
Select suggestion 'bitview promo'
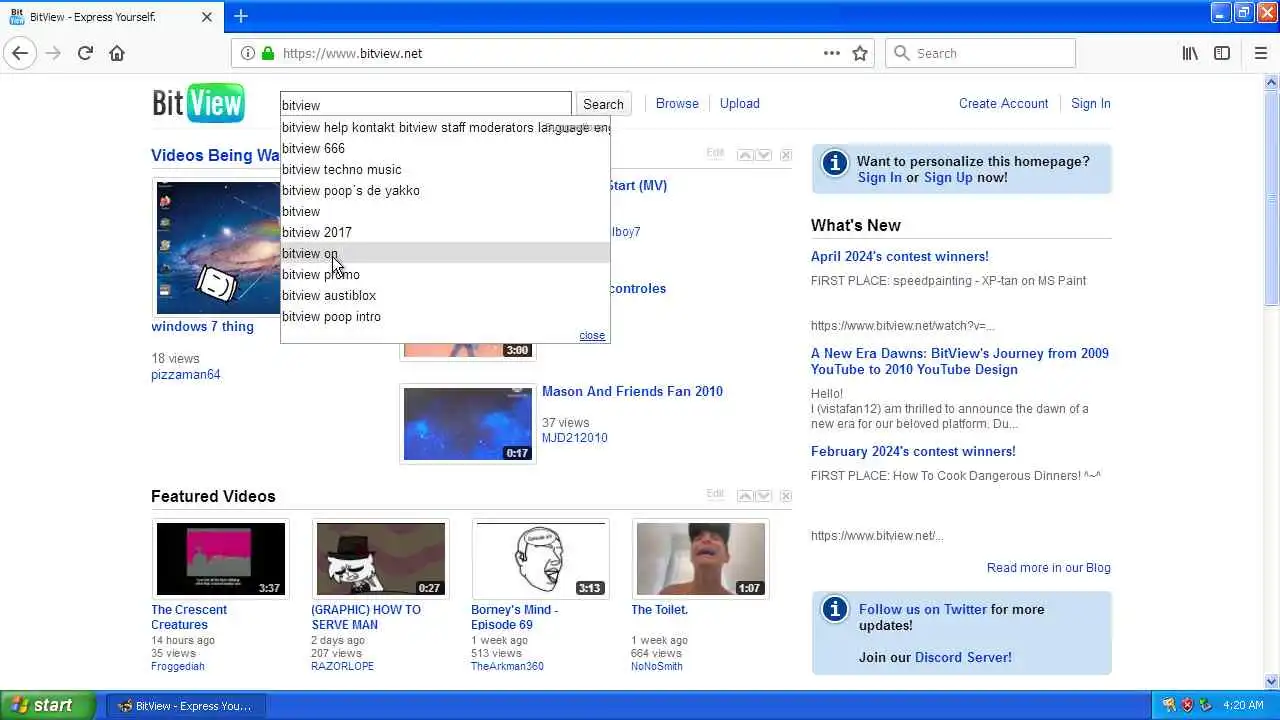445,274
